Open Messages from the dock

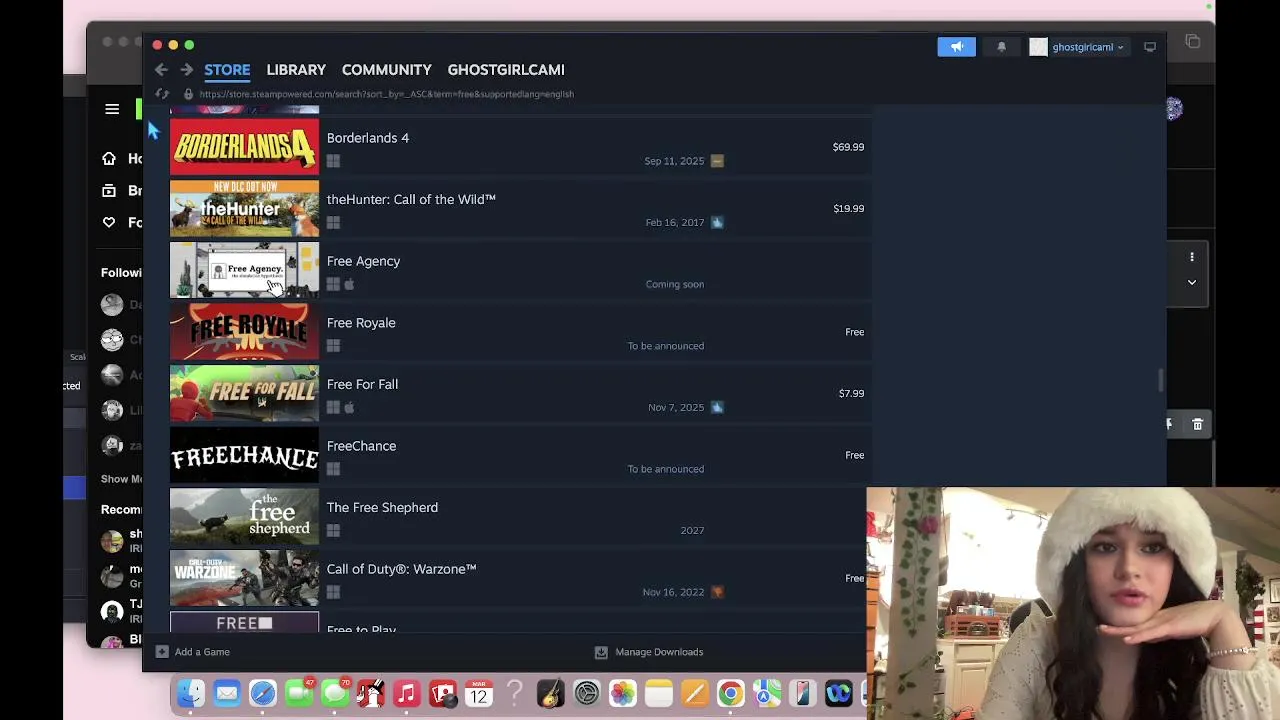pos(335,693)
